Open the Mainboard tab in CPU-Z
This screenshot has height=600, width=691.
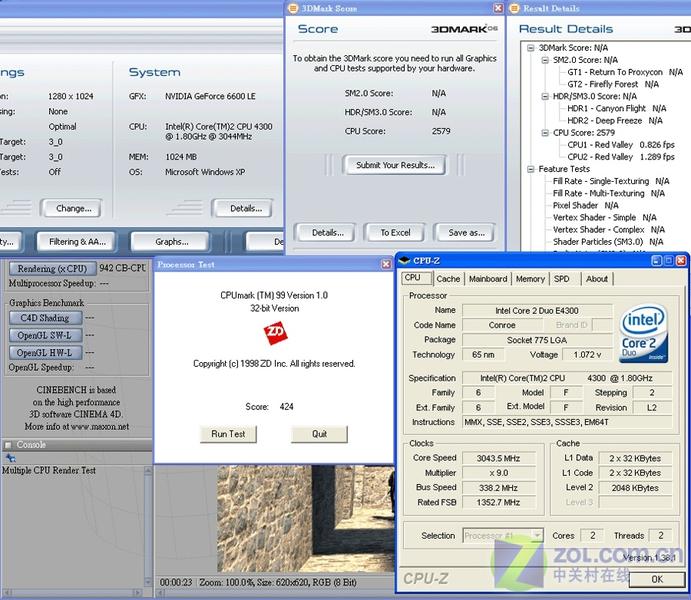488,279
